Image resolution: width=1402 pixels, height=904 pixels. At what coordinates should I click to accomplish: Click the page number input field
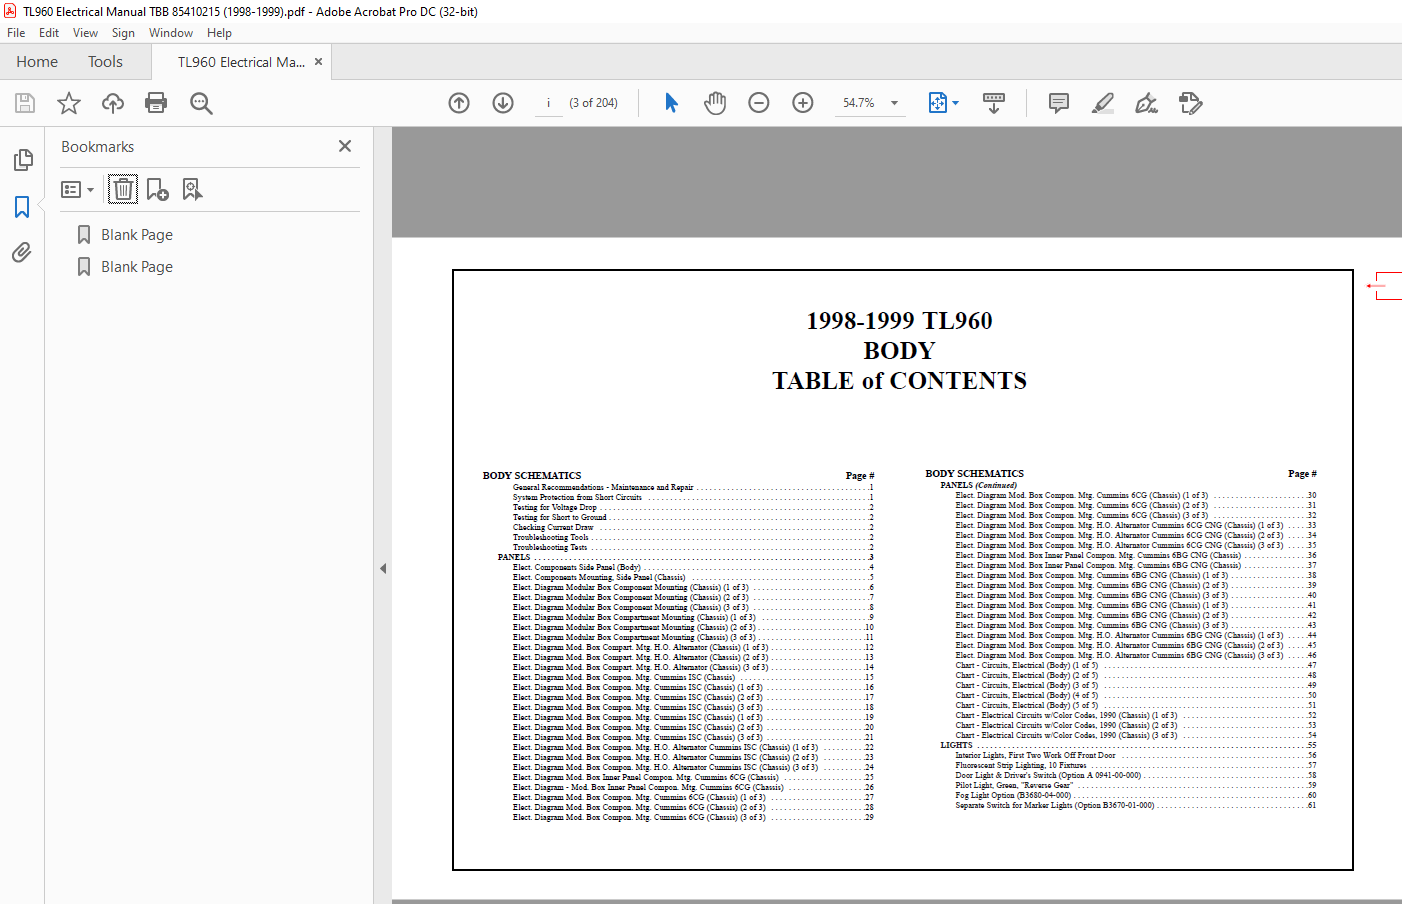coord(549,103)
